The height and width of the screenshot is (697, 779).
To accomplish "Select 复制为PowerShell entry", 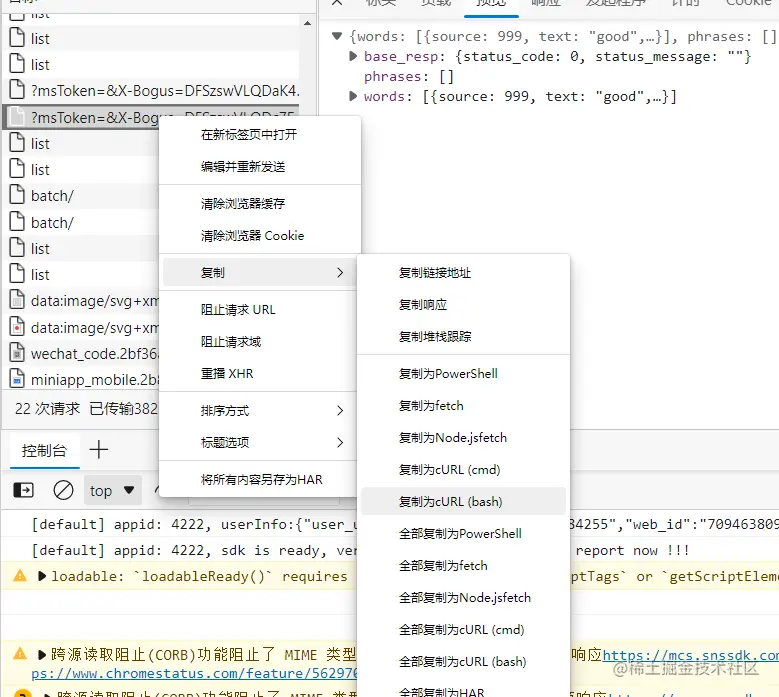I will 463,374.
